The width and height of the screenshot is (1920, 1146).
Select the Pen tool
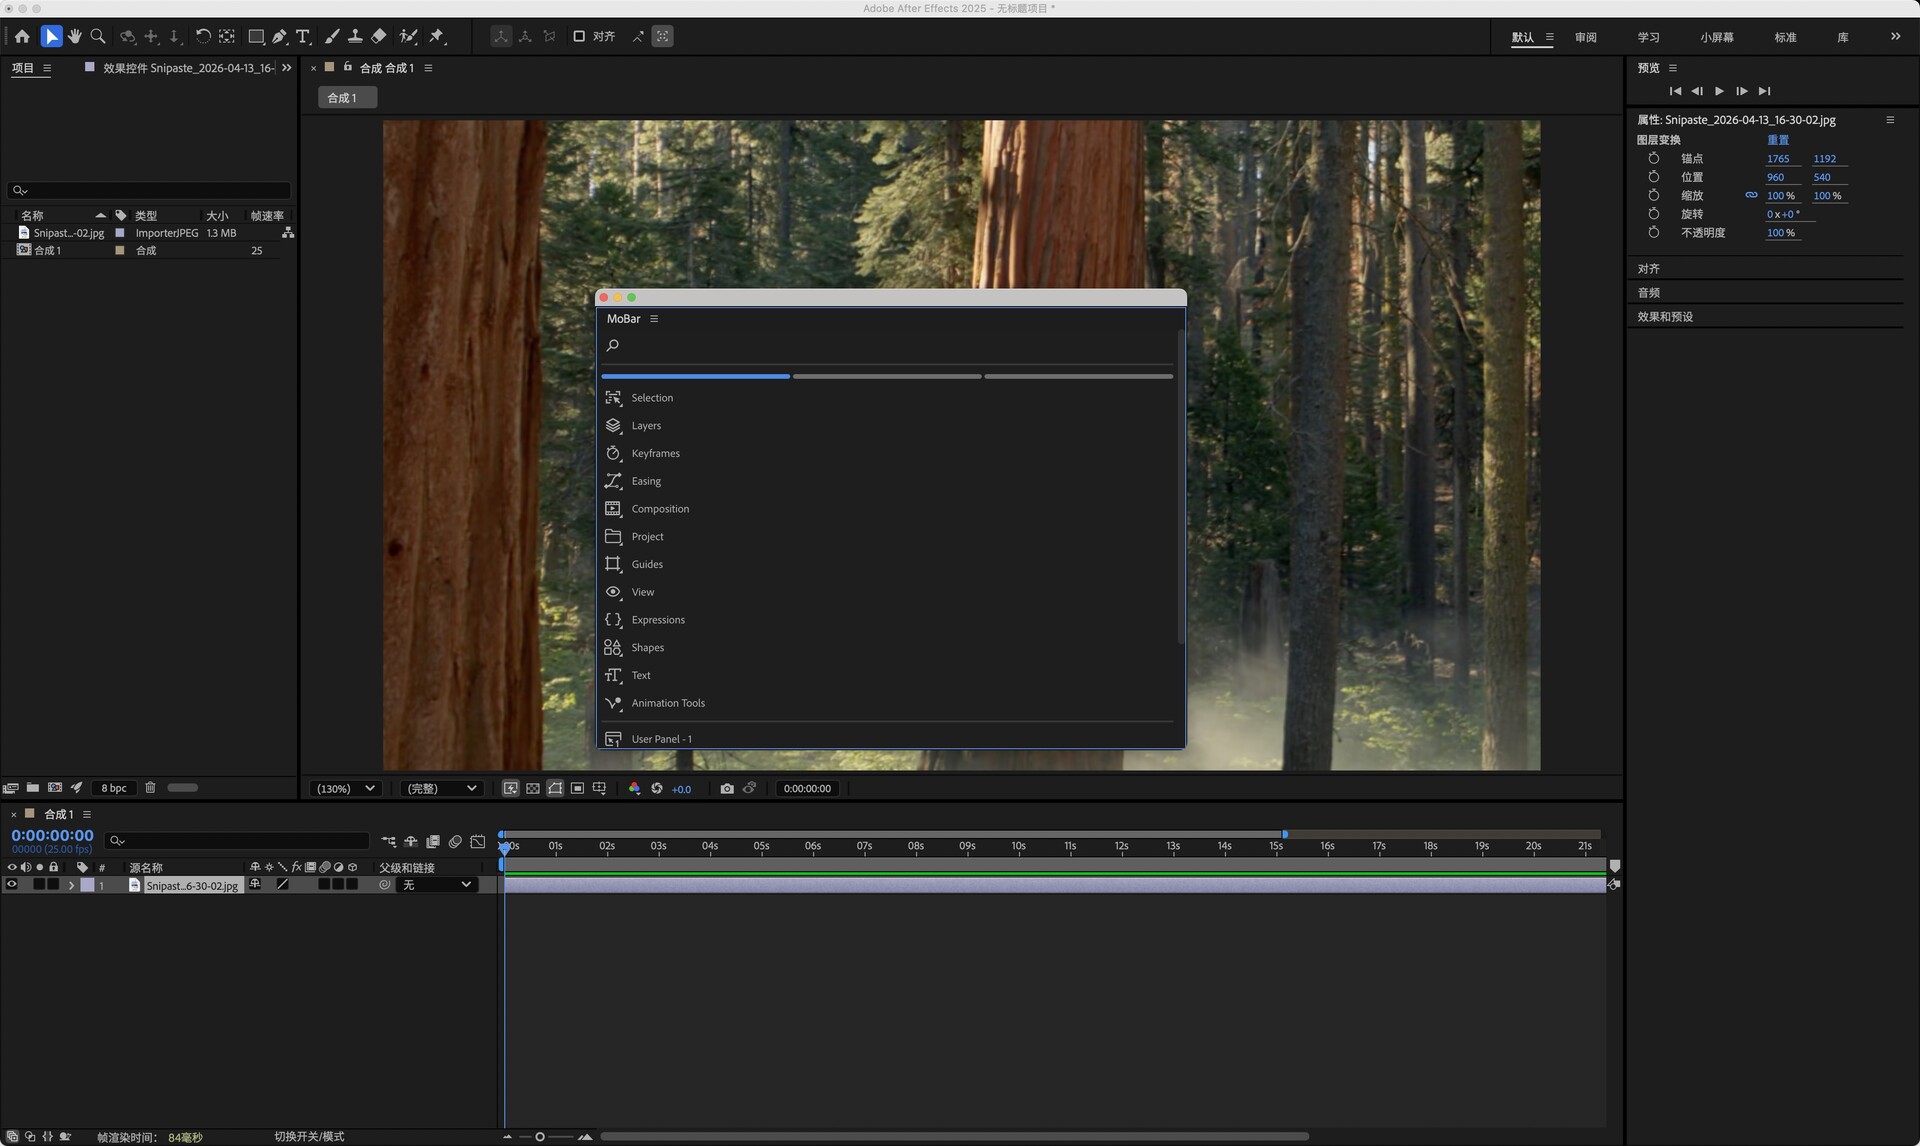coord(280,36)
